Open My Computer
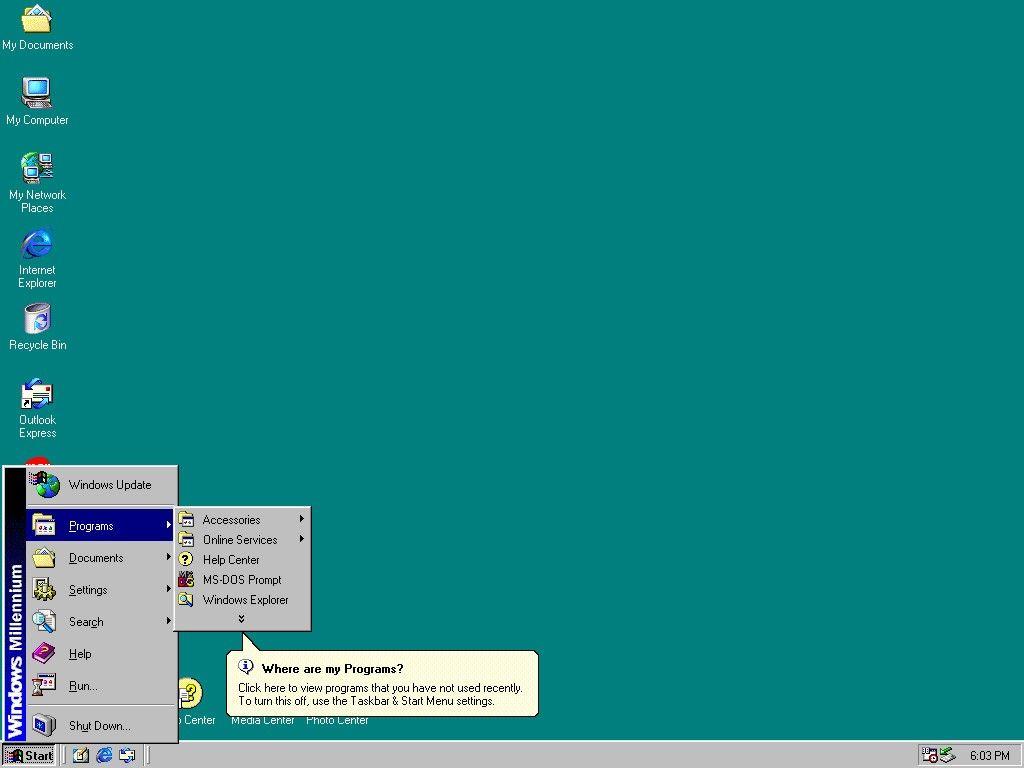Image resolution: width=1024 pixels, height=768 pixels. tap(37, 93)
